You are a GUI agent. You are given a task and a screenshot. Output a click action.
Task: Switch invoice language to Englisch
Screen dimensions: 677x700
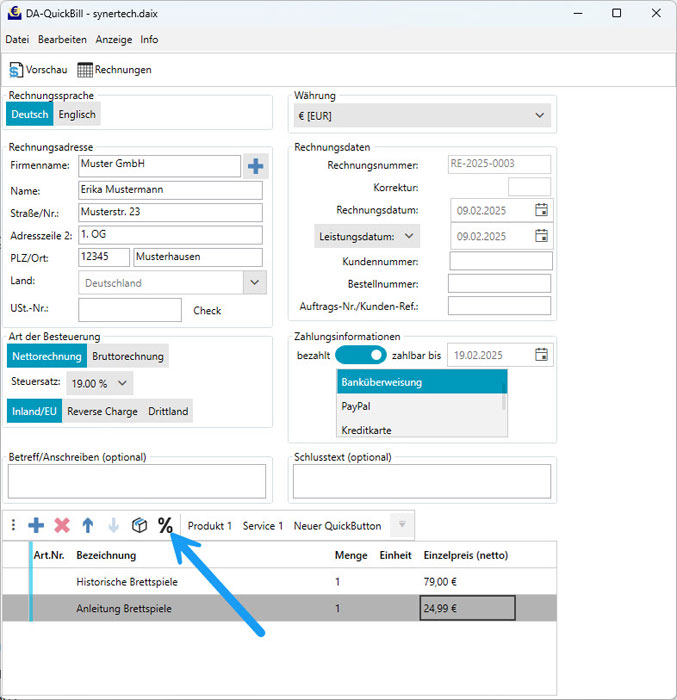pyautogui.click(x=77, y=114)
